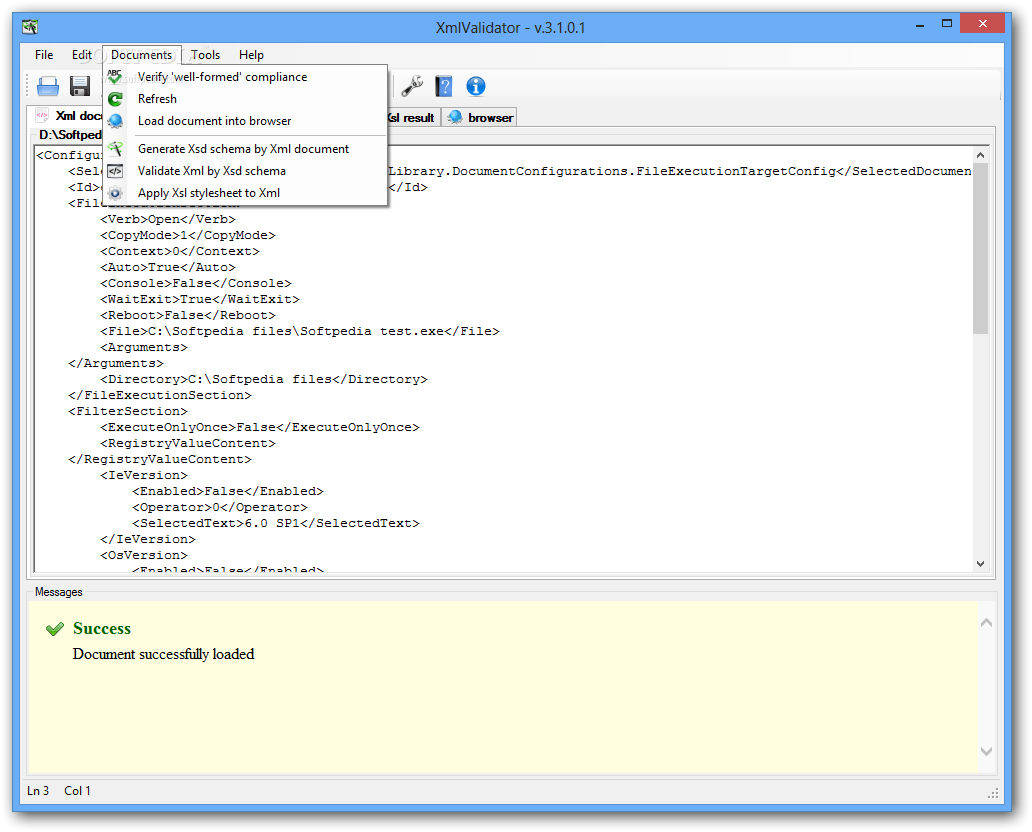This screenshot has height=832, width=1032.
Task: Choose Refresh from Documents menu
Action: pos(245,99)
